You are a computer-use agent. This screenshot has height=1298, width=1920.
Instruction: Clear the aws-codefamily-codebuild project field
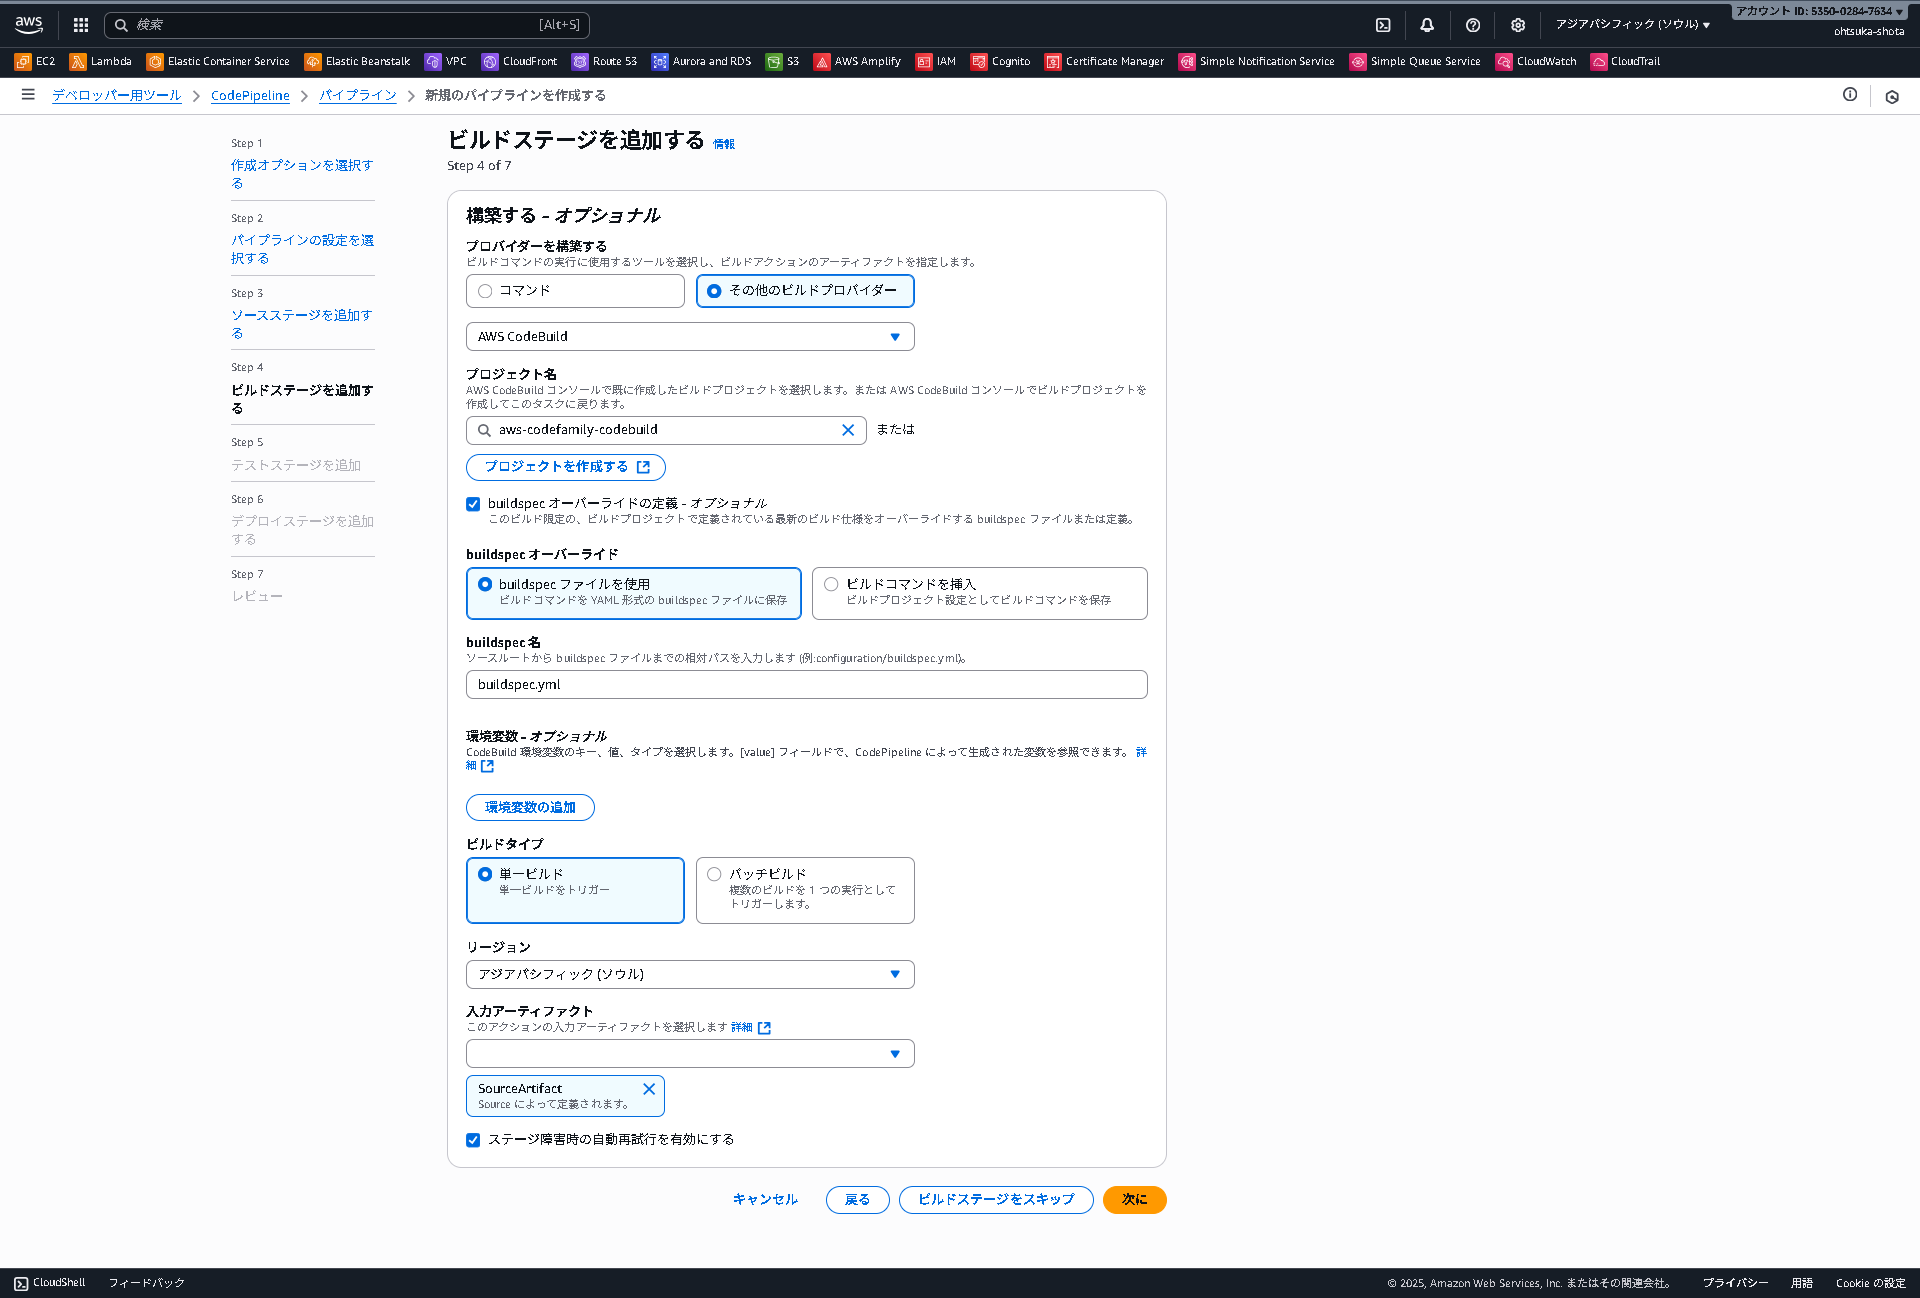coord(848,430)
